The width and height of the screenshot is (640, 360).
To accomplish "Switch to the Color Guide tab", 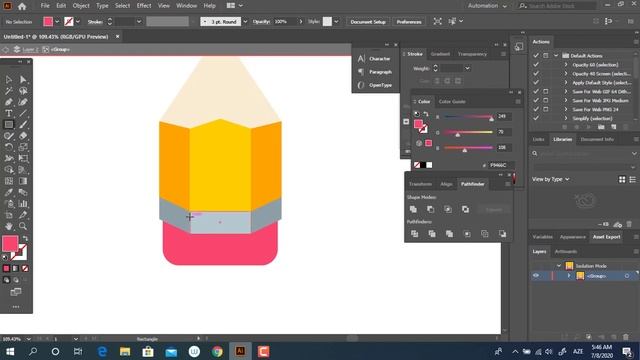I will point(452,101).
